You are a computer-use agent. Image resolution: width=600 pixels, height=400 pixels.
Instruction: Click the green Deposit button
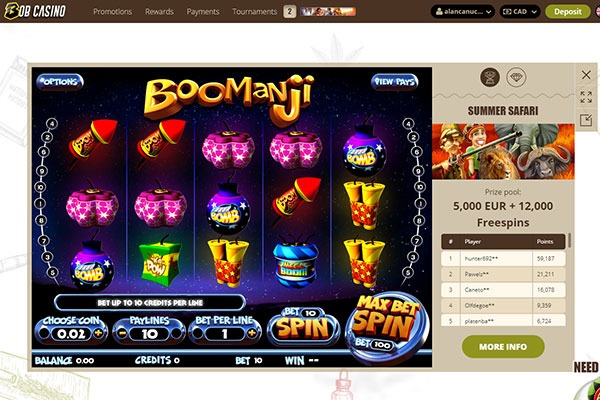point(568,11)
